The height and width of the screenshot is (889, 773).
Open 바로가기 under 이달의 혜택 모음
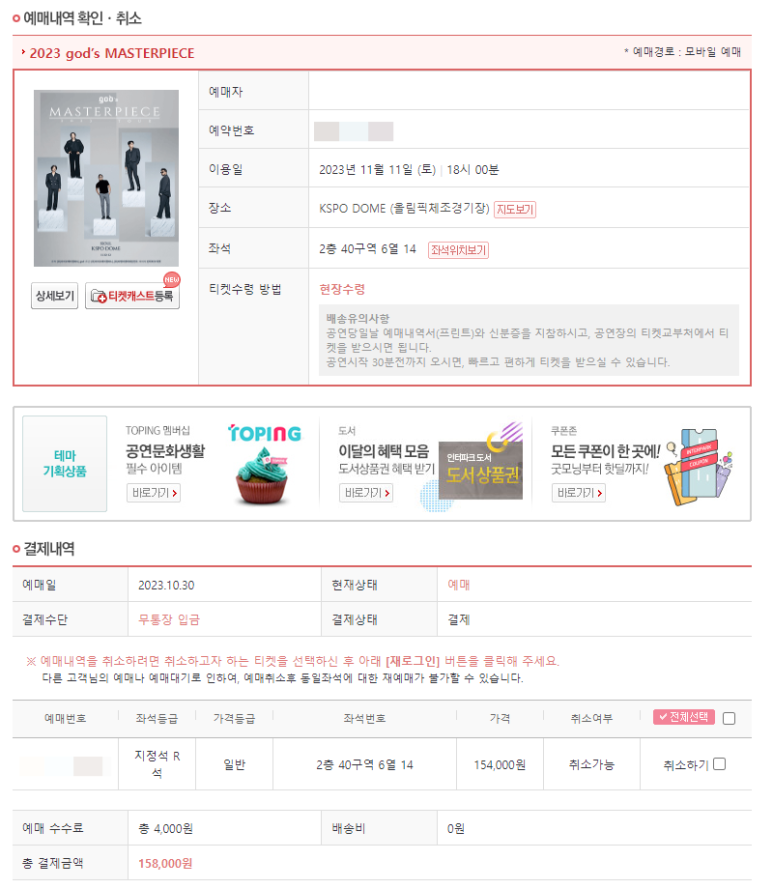click(x=366, y=493)
